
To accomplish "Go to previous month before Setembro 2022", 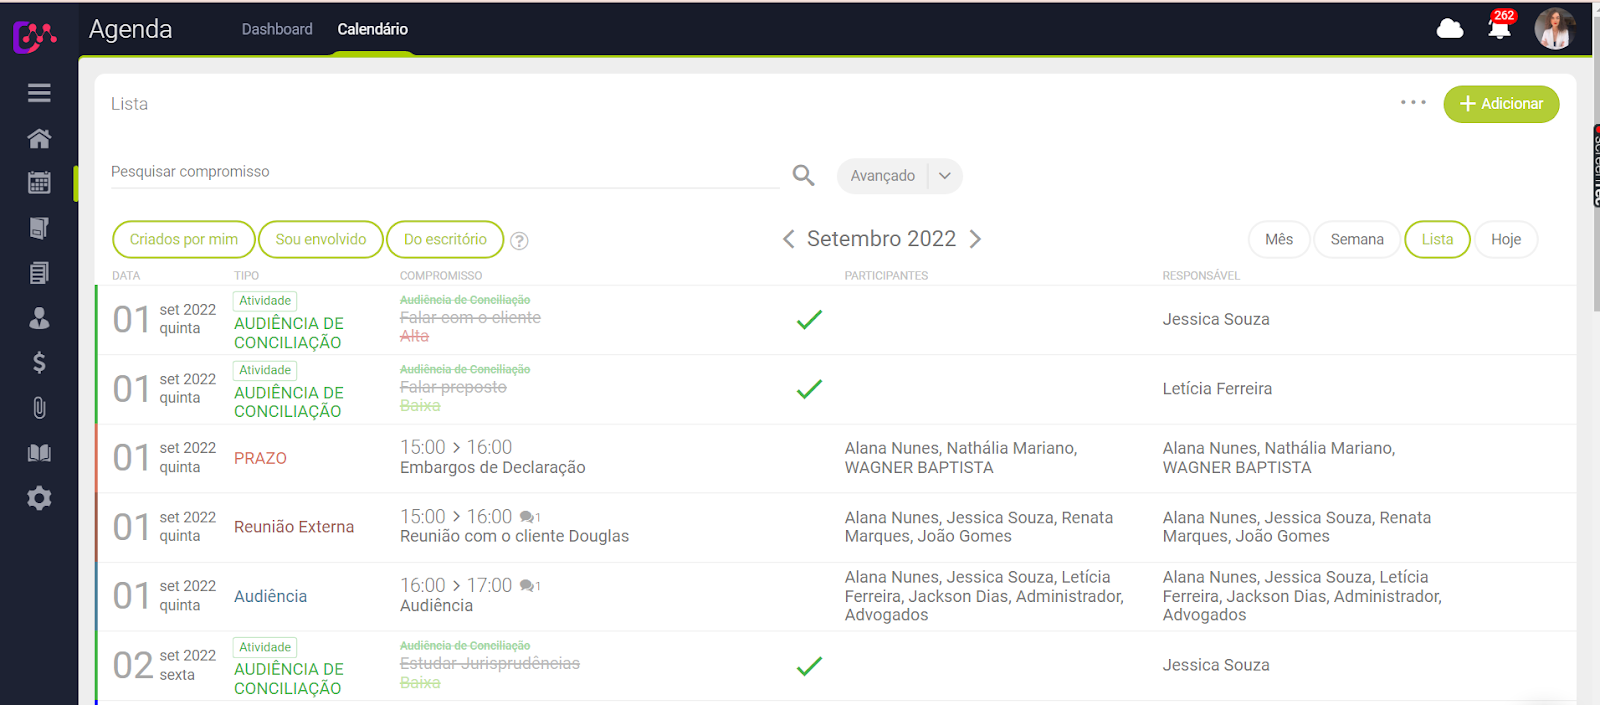I will coord(789,239).
